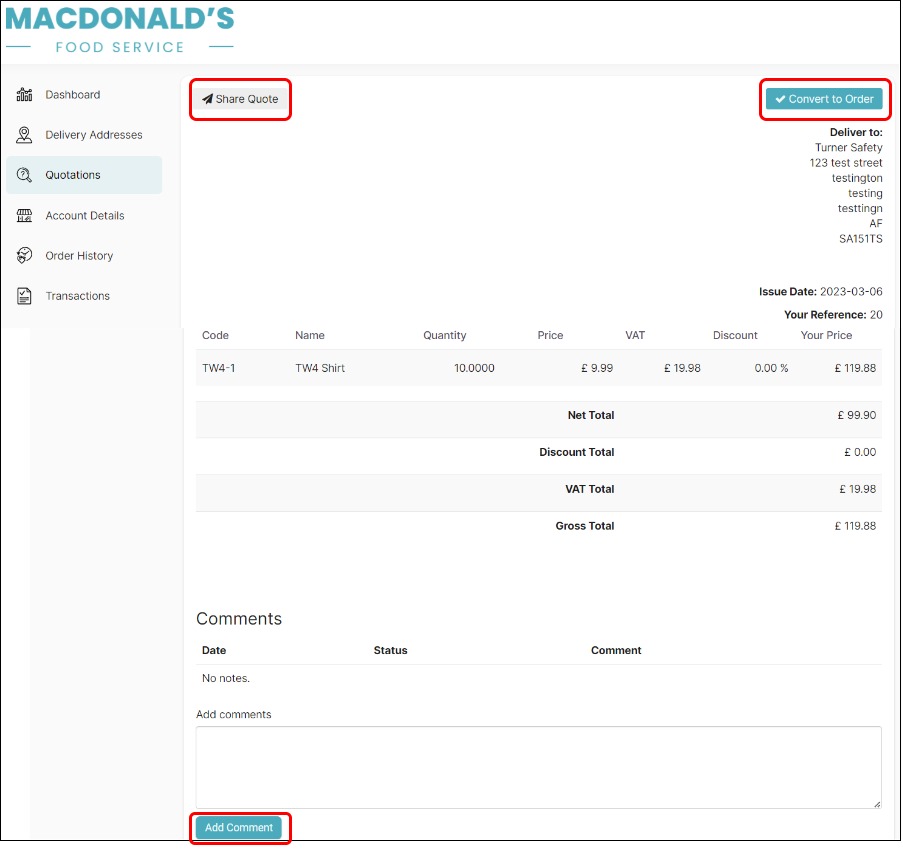Image resolution: width=903 pixels, height=851 pixels.
Task: Click inside the Add comments text area
Action: [538, 767]
